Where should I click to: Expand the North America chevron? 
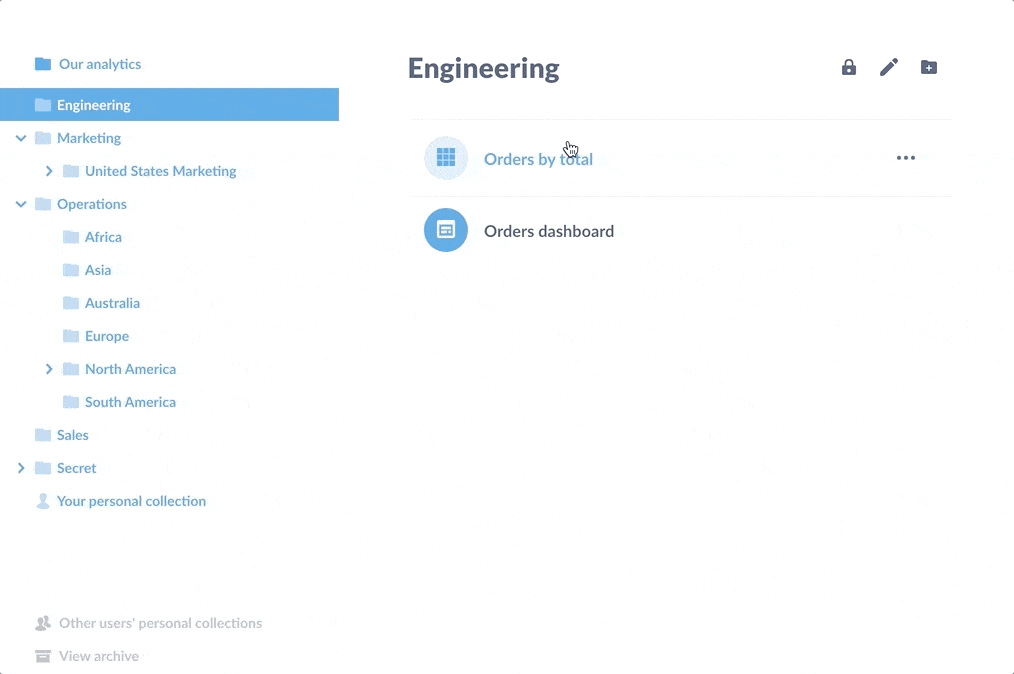[x=49, y=369]
